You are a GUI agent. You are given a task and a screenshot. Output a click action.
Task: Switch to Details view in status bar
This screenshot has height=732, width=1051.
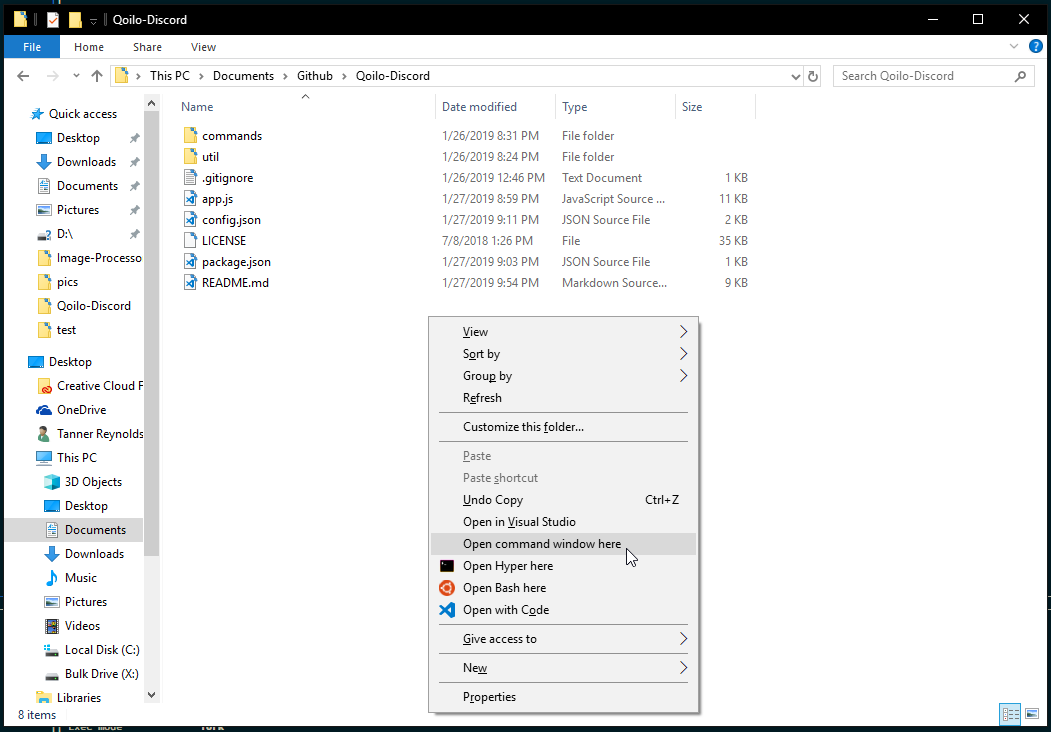(1010, 715)
